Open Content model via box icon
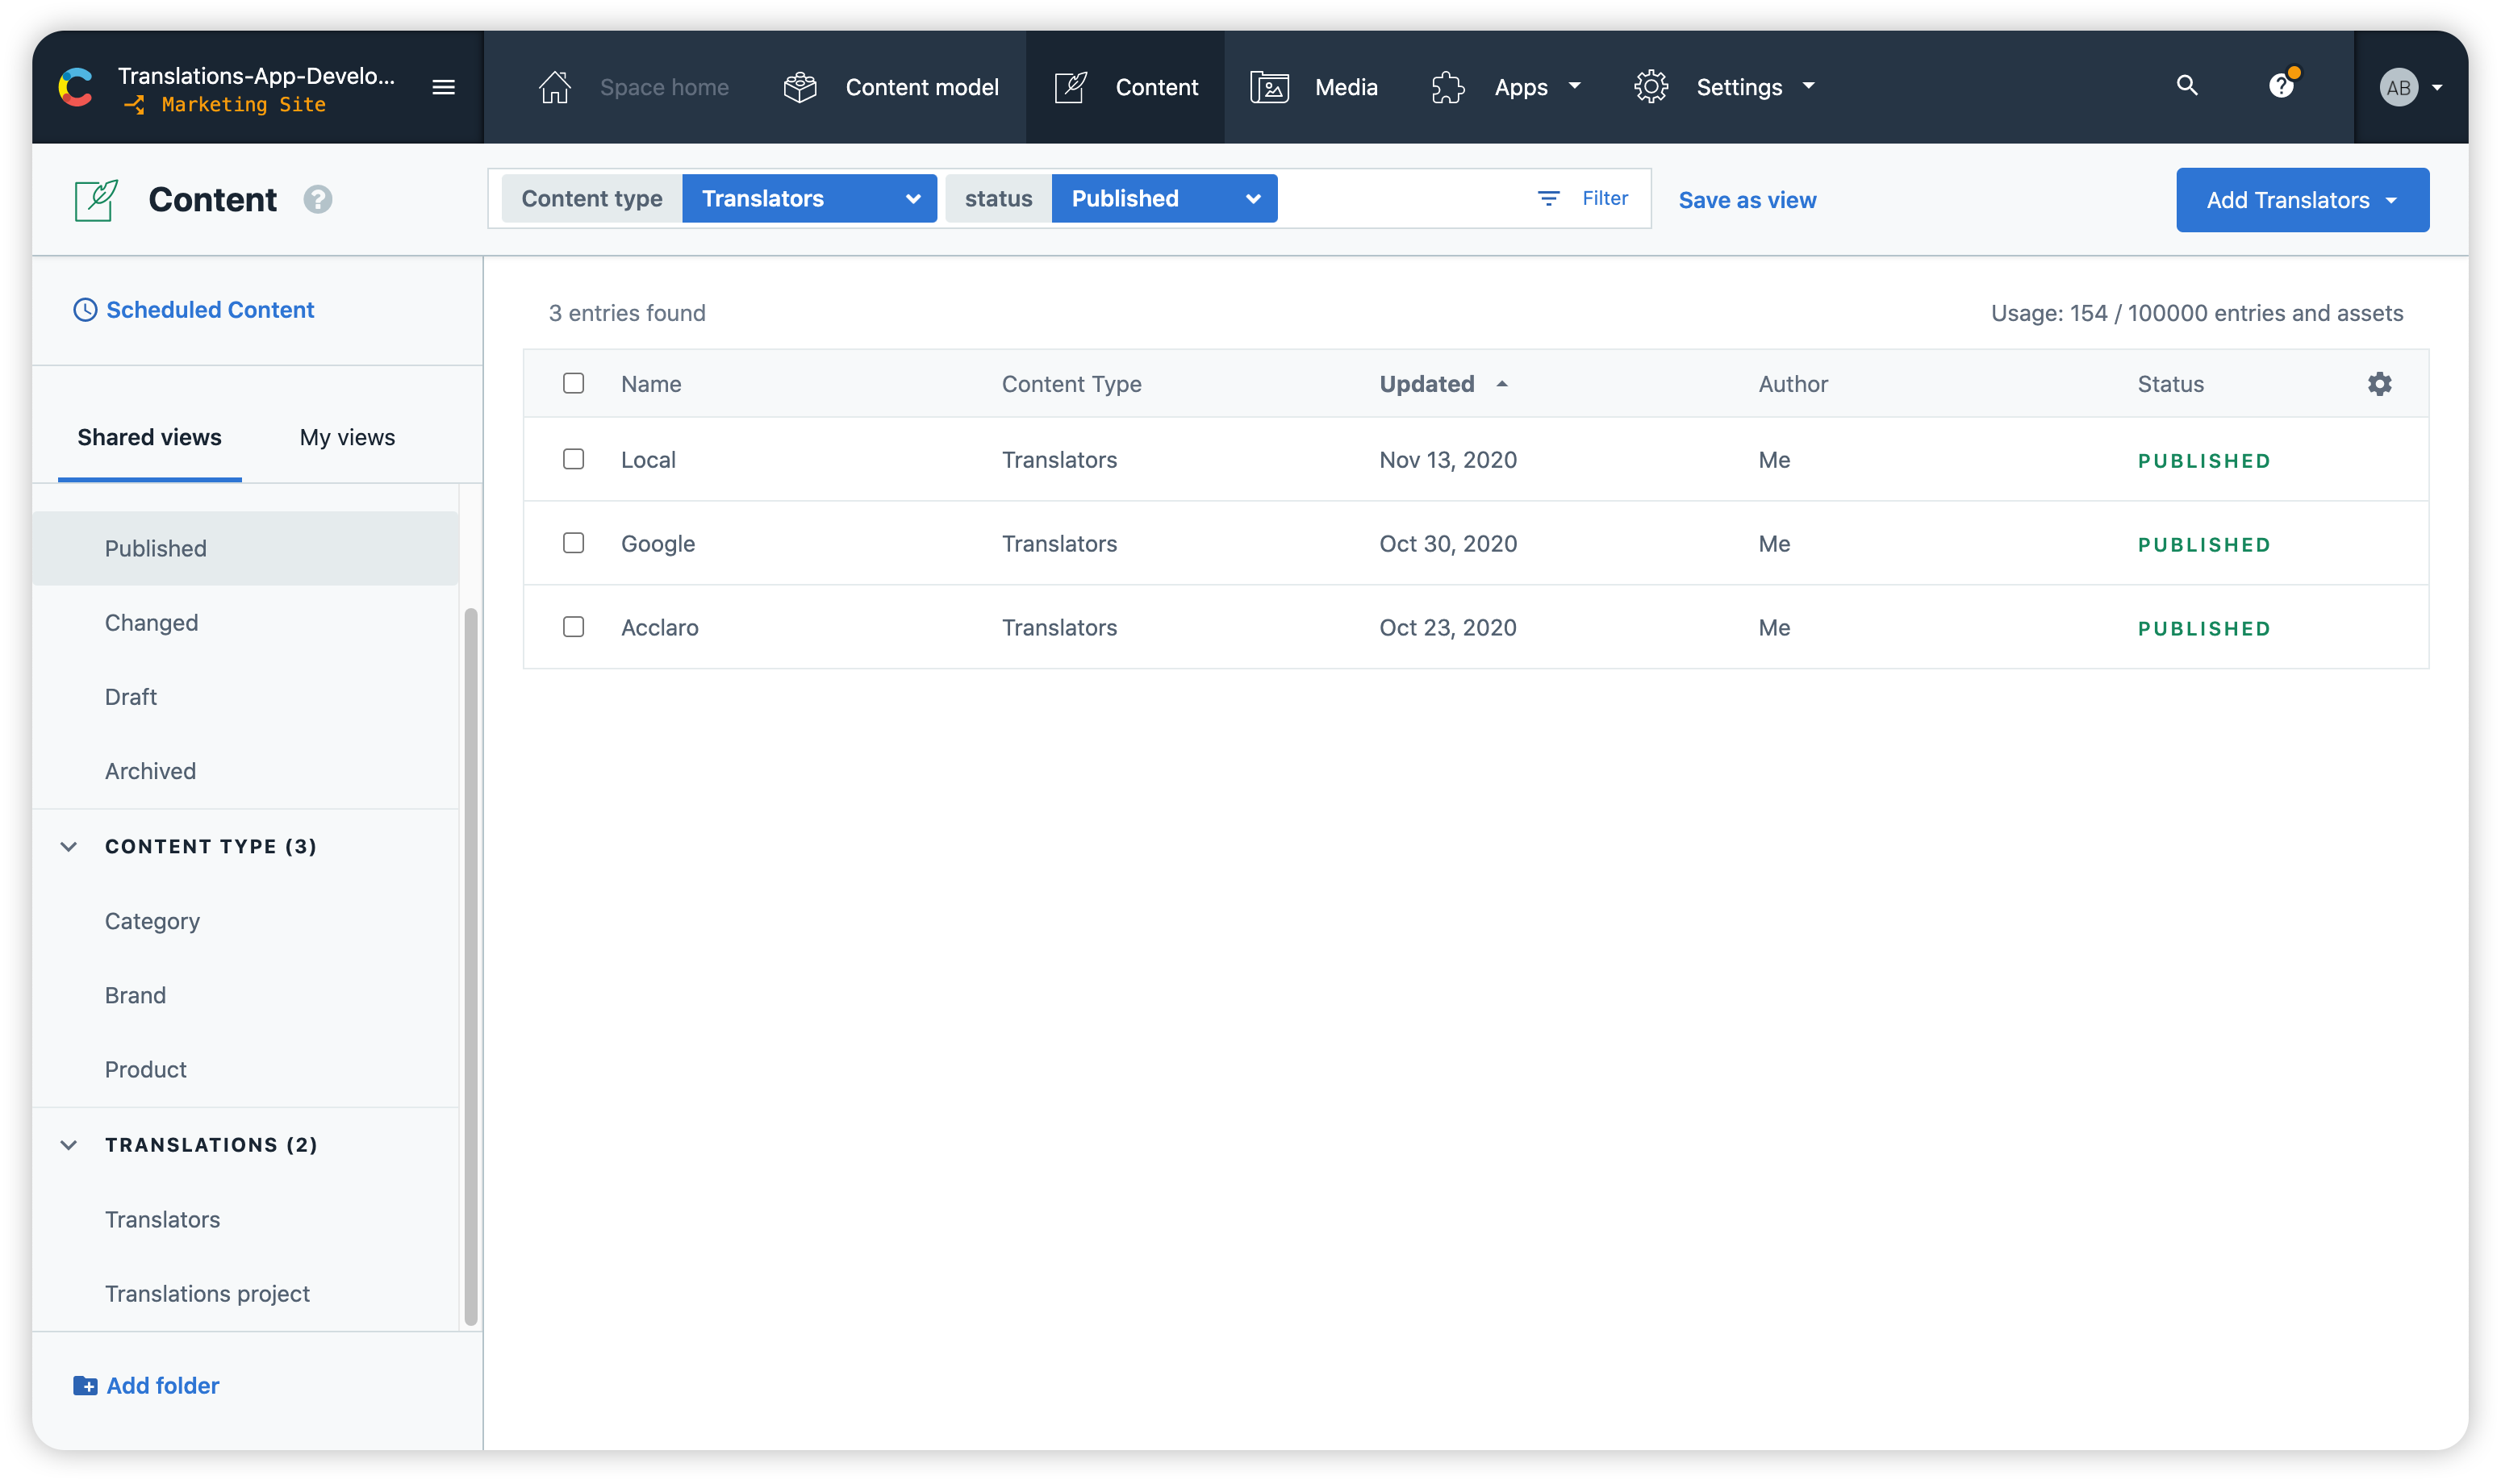Image resolution: width=2501 pixels, height=1484 pixels. (800, 88)
